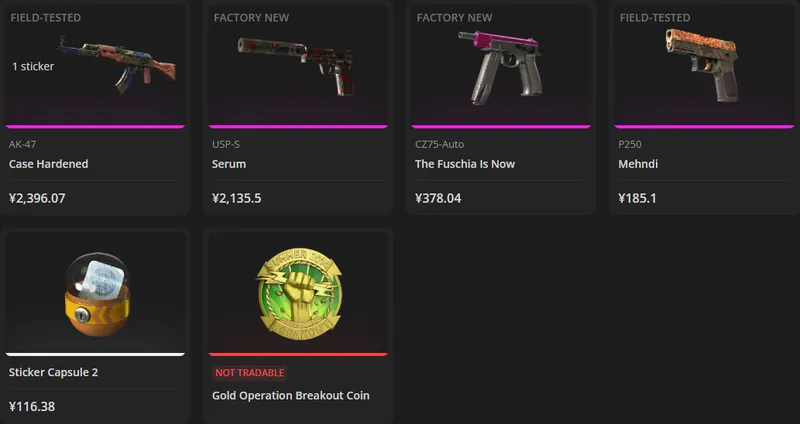Screen dimensions: 800x424
Task: Select the Sticker Capsule 2 label
Action: point(53,372)
